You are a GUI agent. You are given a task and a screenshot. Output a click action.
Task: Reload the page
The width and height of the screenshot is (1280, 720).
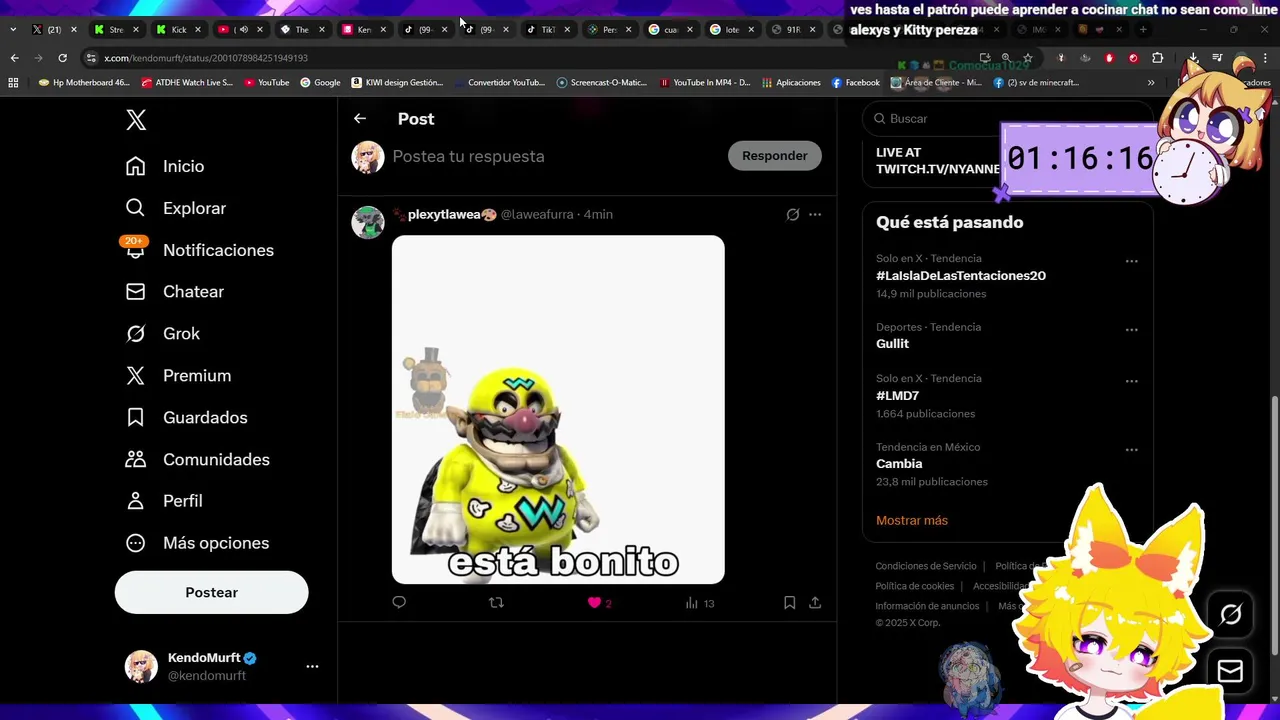point(62,58)
